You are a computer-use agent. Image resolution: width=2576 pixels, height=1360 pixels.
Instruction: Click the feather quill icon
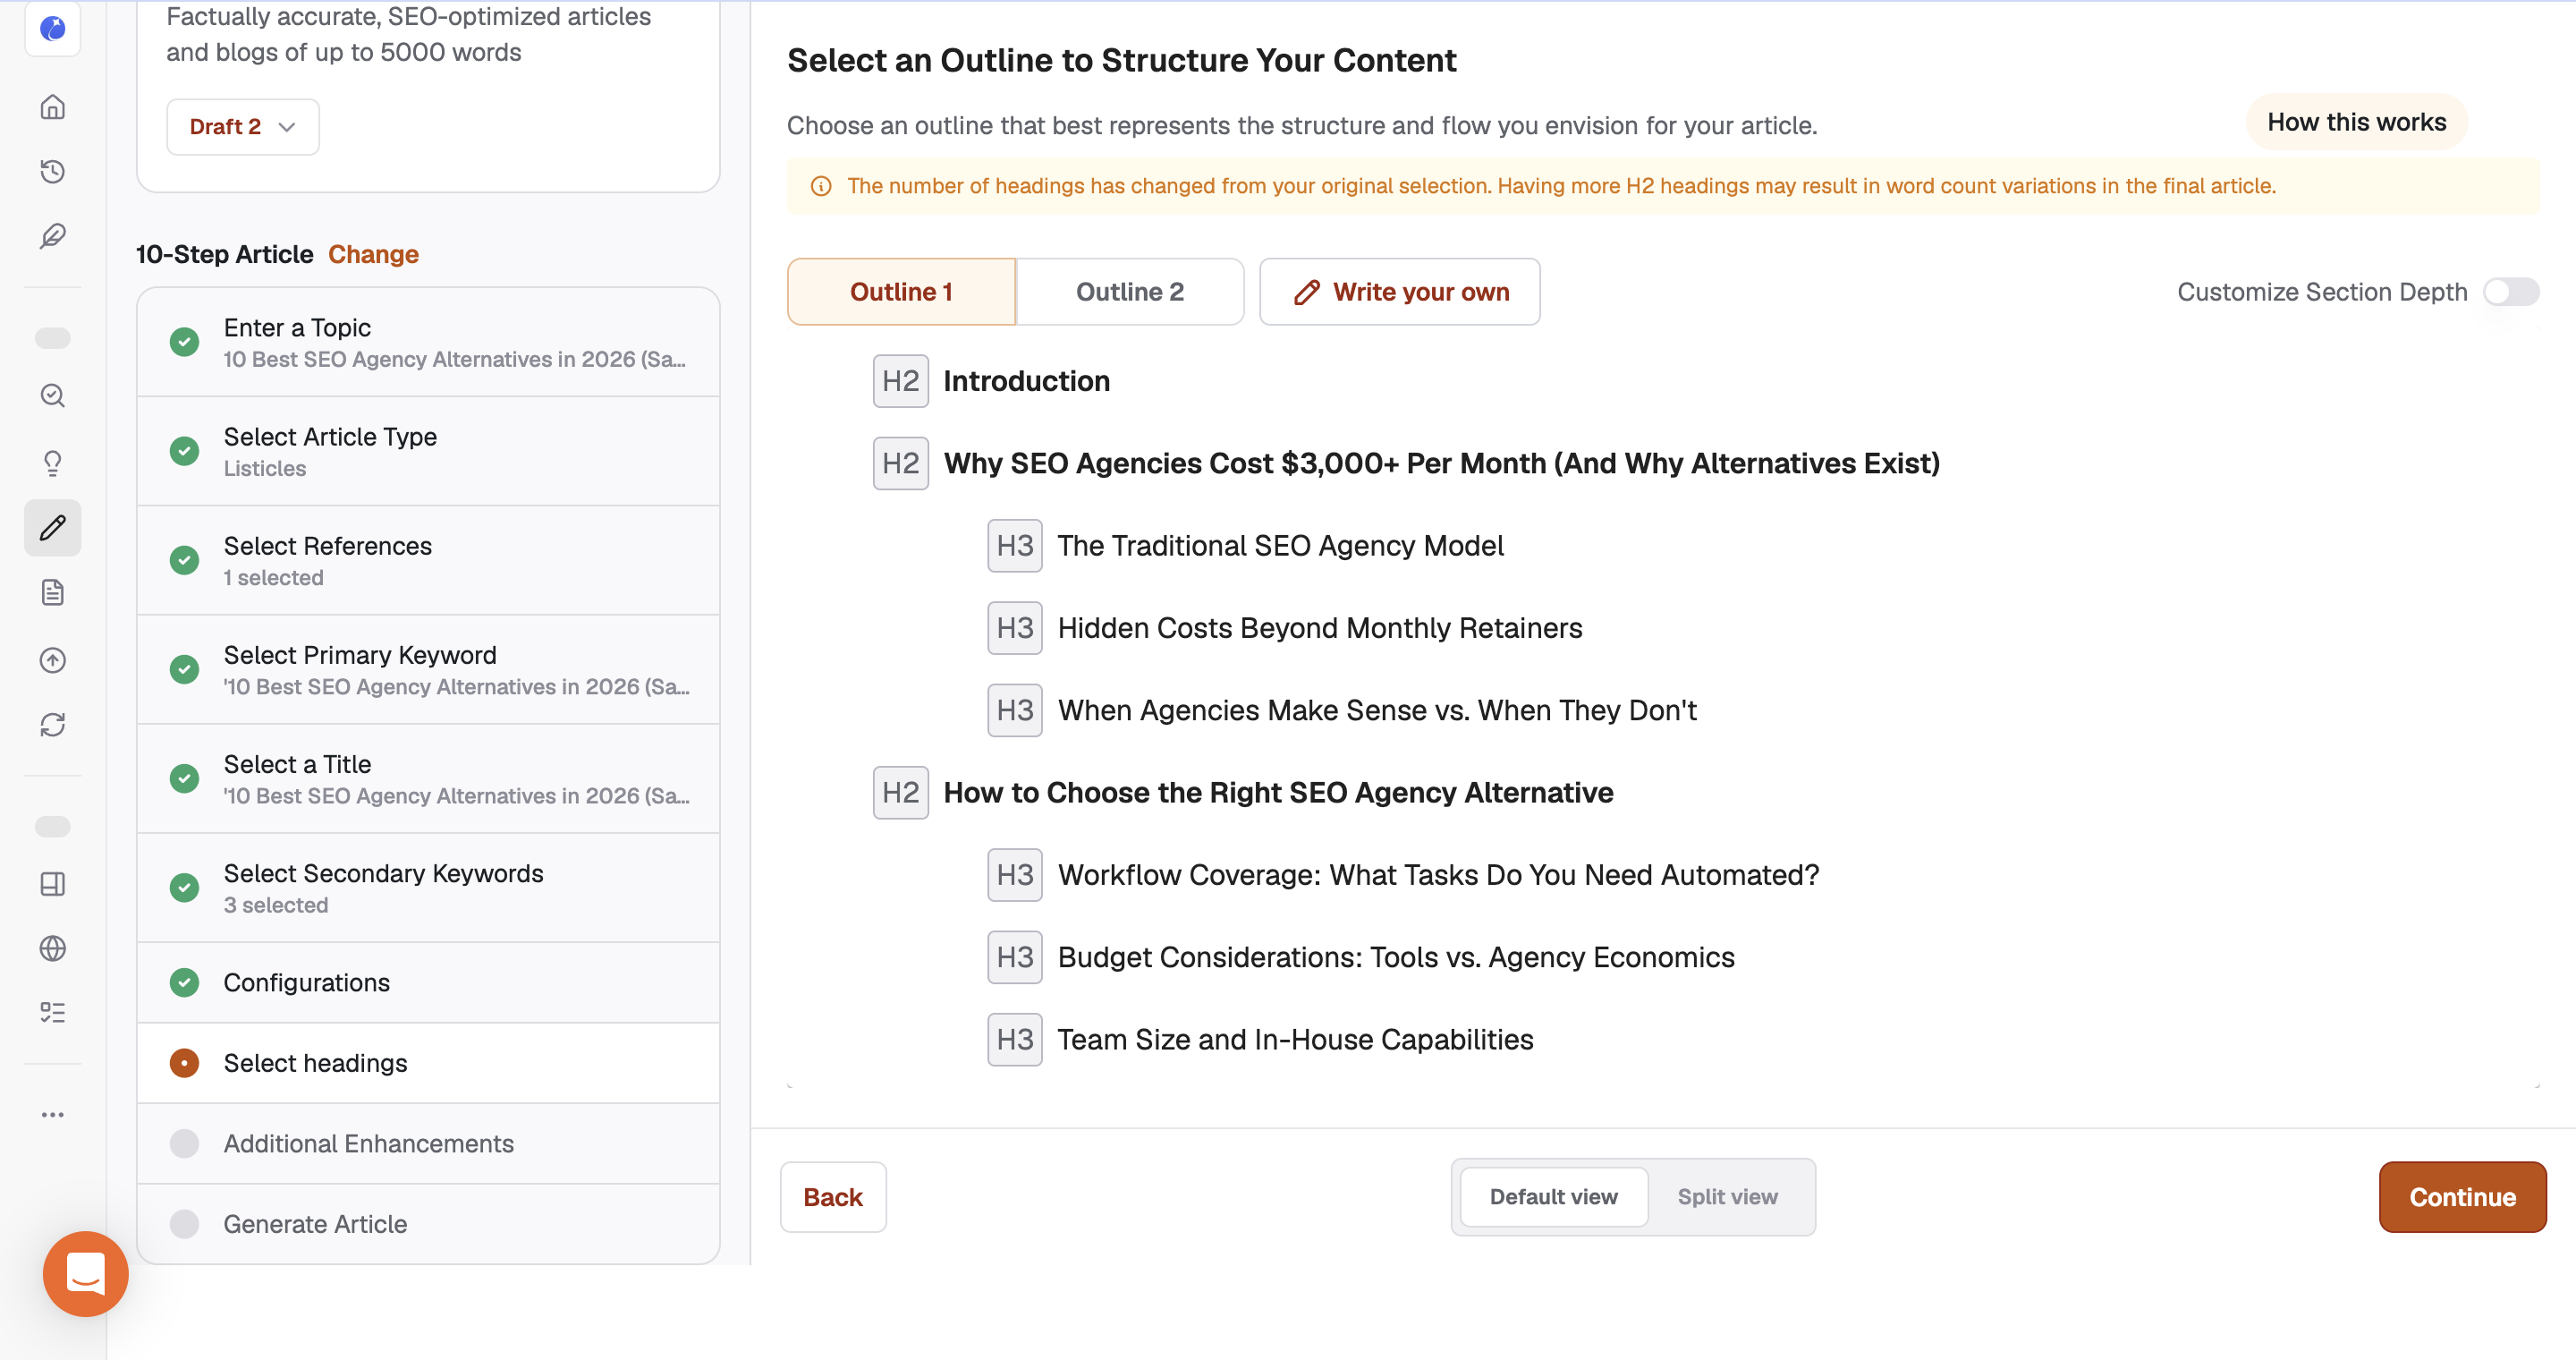coord(53,236)
